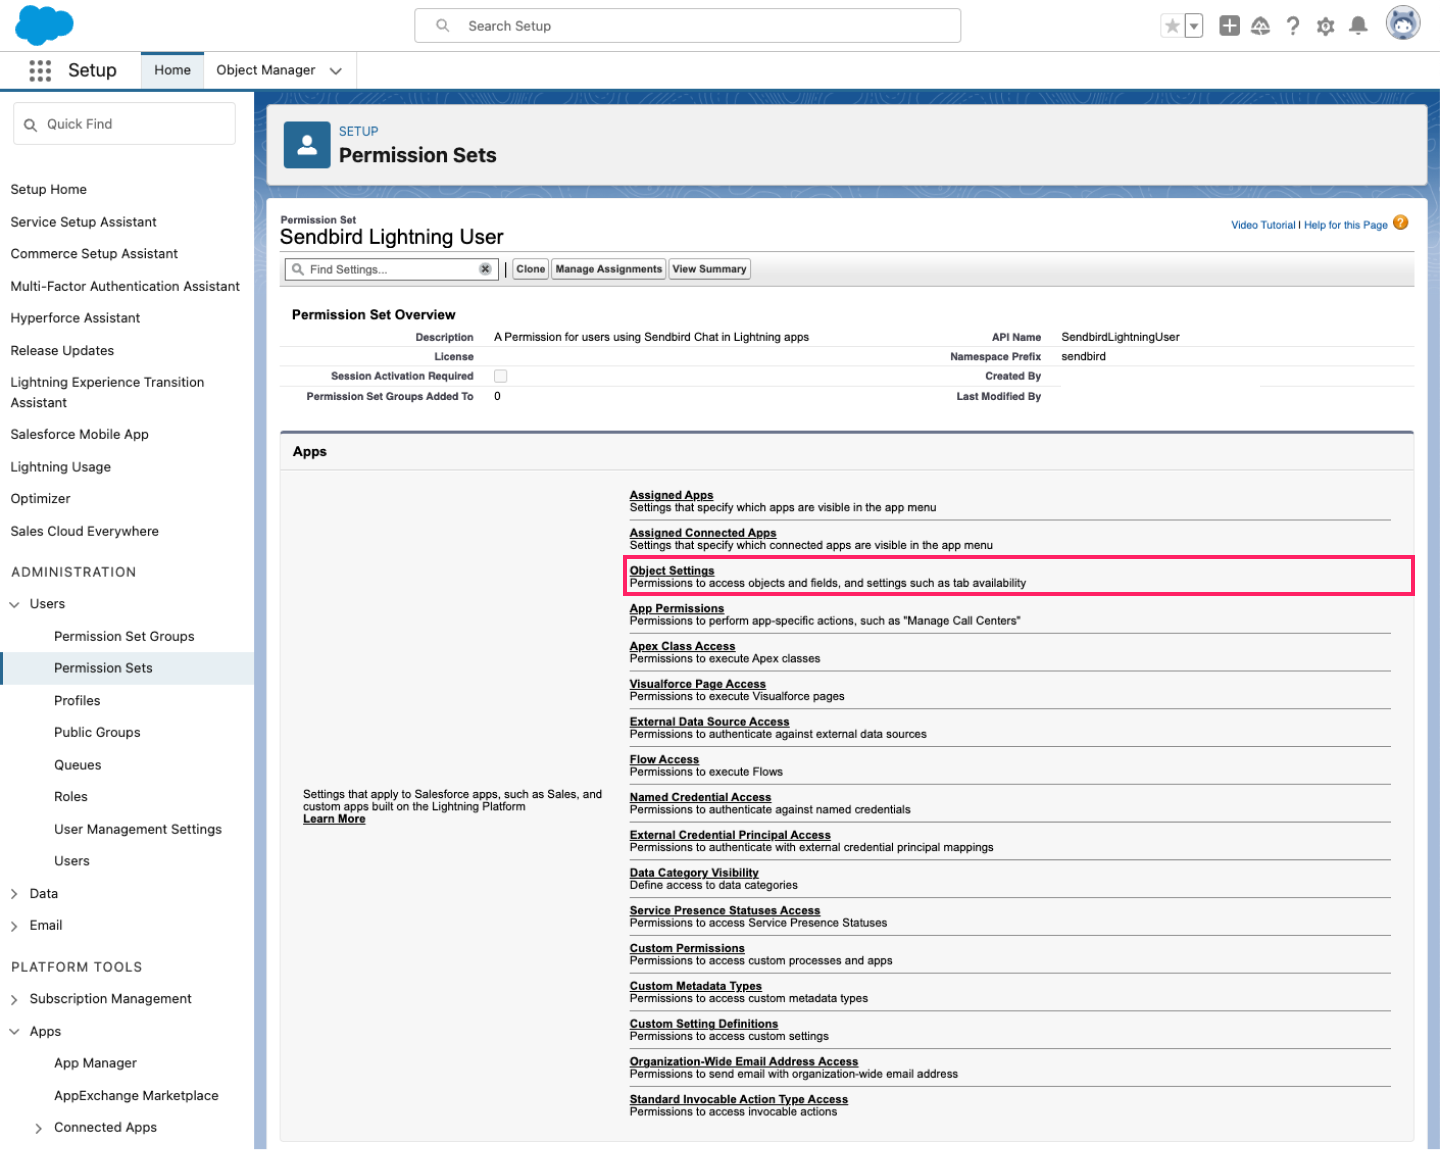This screenshot has height=1150, width=1440.
Task: Collapse the Users section in sidebar
Action: [x=15, y=604]
